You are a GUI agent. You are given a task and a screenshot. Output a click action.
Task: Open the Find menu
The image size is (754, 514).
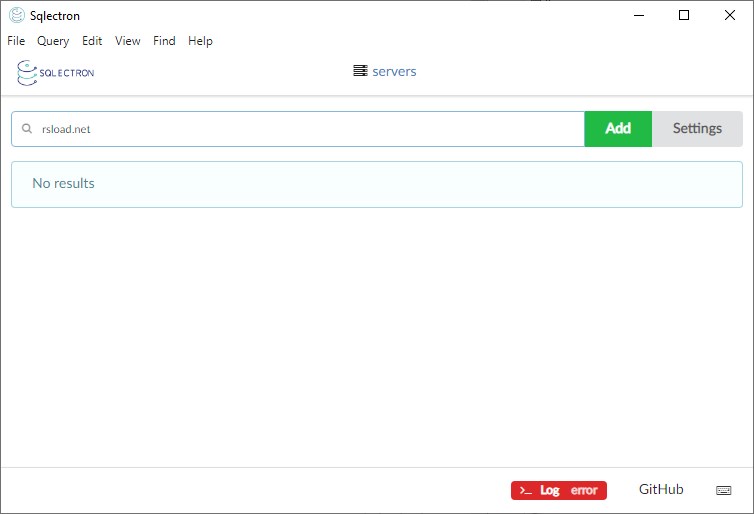point(164,41)
